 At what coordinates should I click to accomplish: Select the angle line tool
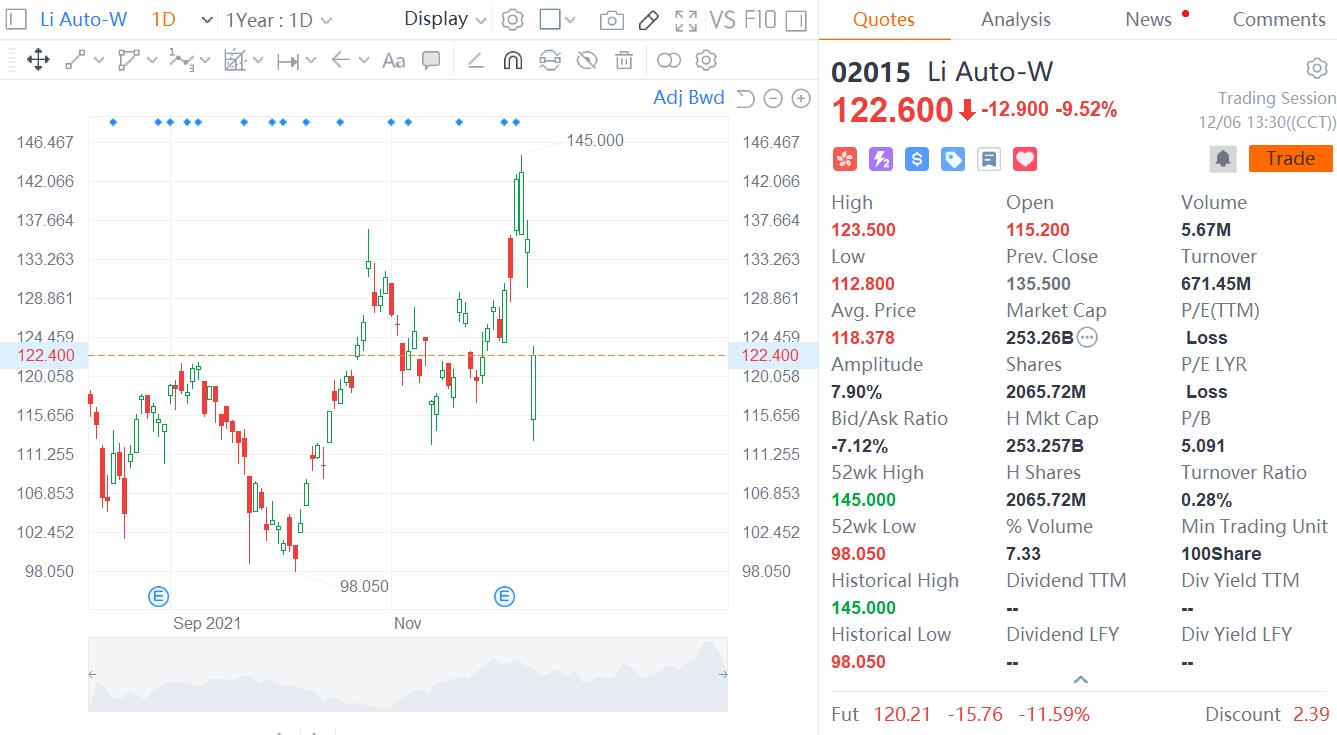click(476, 61)
